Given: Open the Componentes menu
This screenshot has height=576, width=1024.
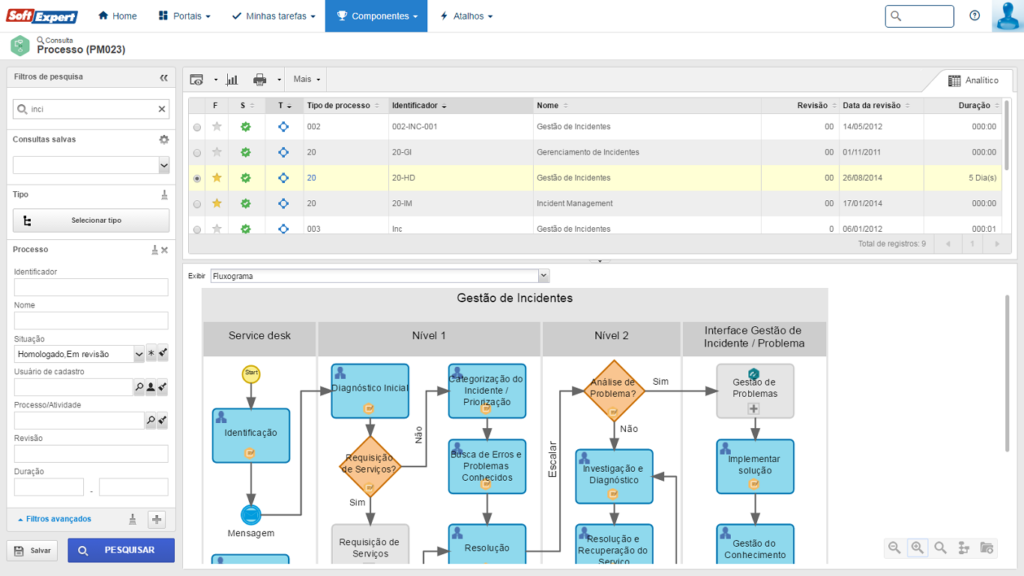Looking at the screenshot, I should tap(376, 16).
